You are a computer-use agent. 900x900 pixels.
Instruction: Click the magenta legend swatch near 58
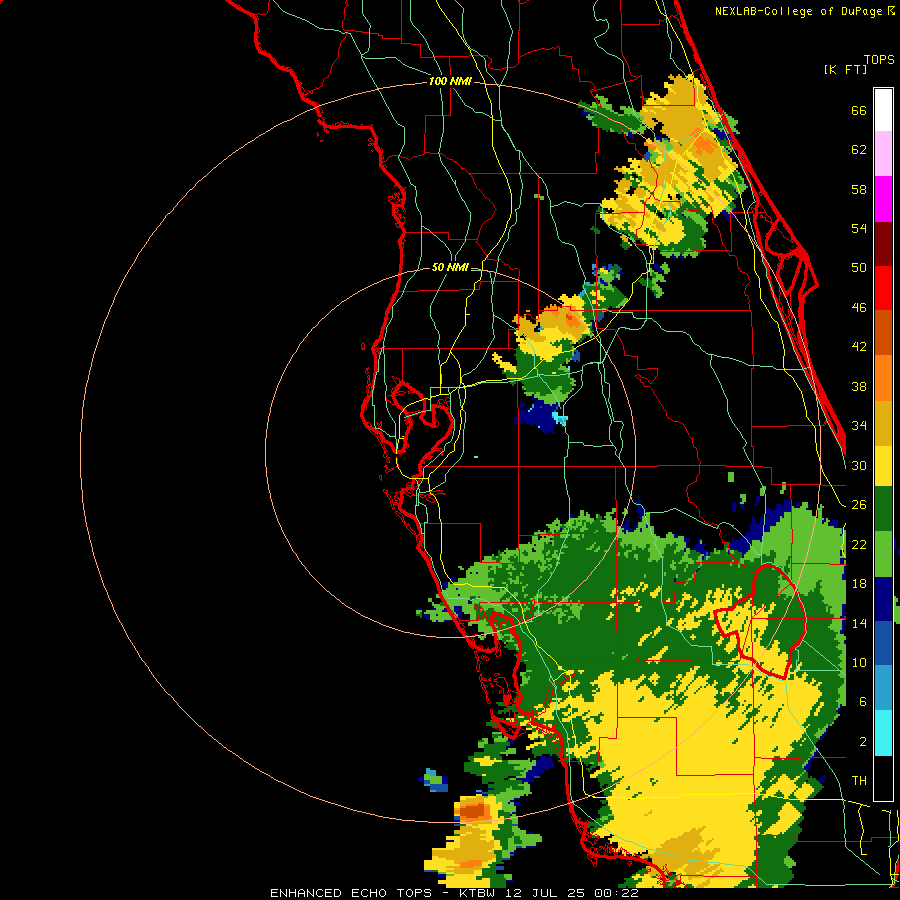[883, 199]
